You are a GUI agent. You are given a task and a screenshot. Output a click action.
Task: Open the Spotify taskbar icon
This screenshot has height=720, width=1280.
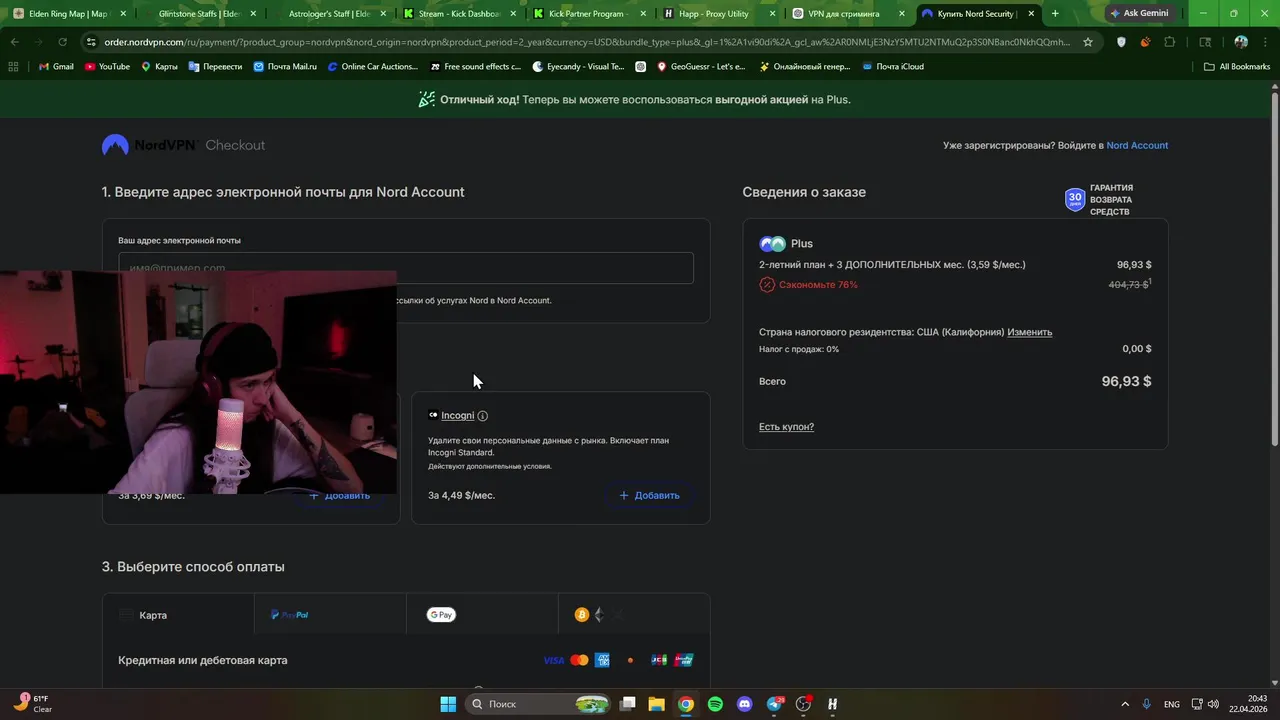tap(715, 704)
